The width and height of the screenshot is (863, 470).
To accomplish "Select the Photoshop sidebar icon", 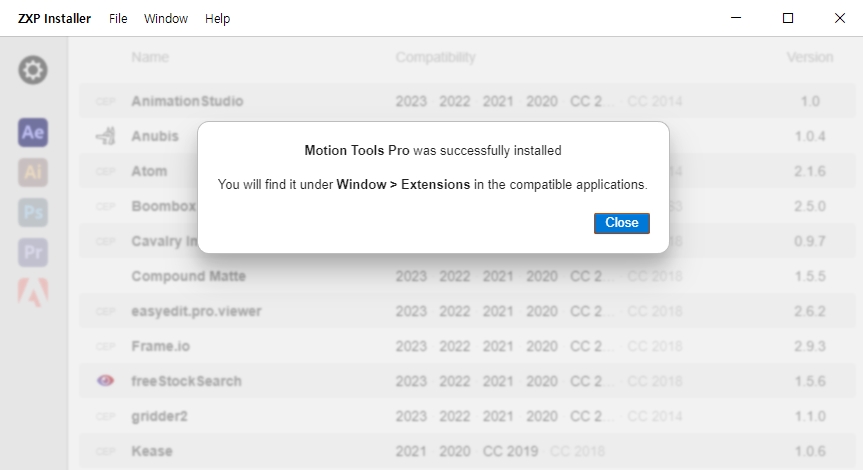I will pos(33,212).
